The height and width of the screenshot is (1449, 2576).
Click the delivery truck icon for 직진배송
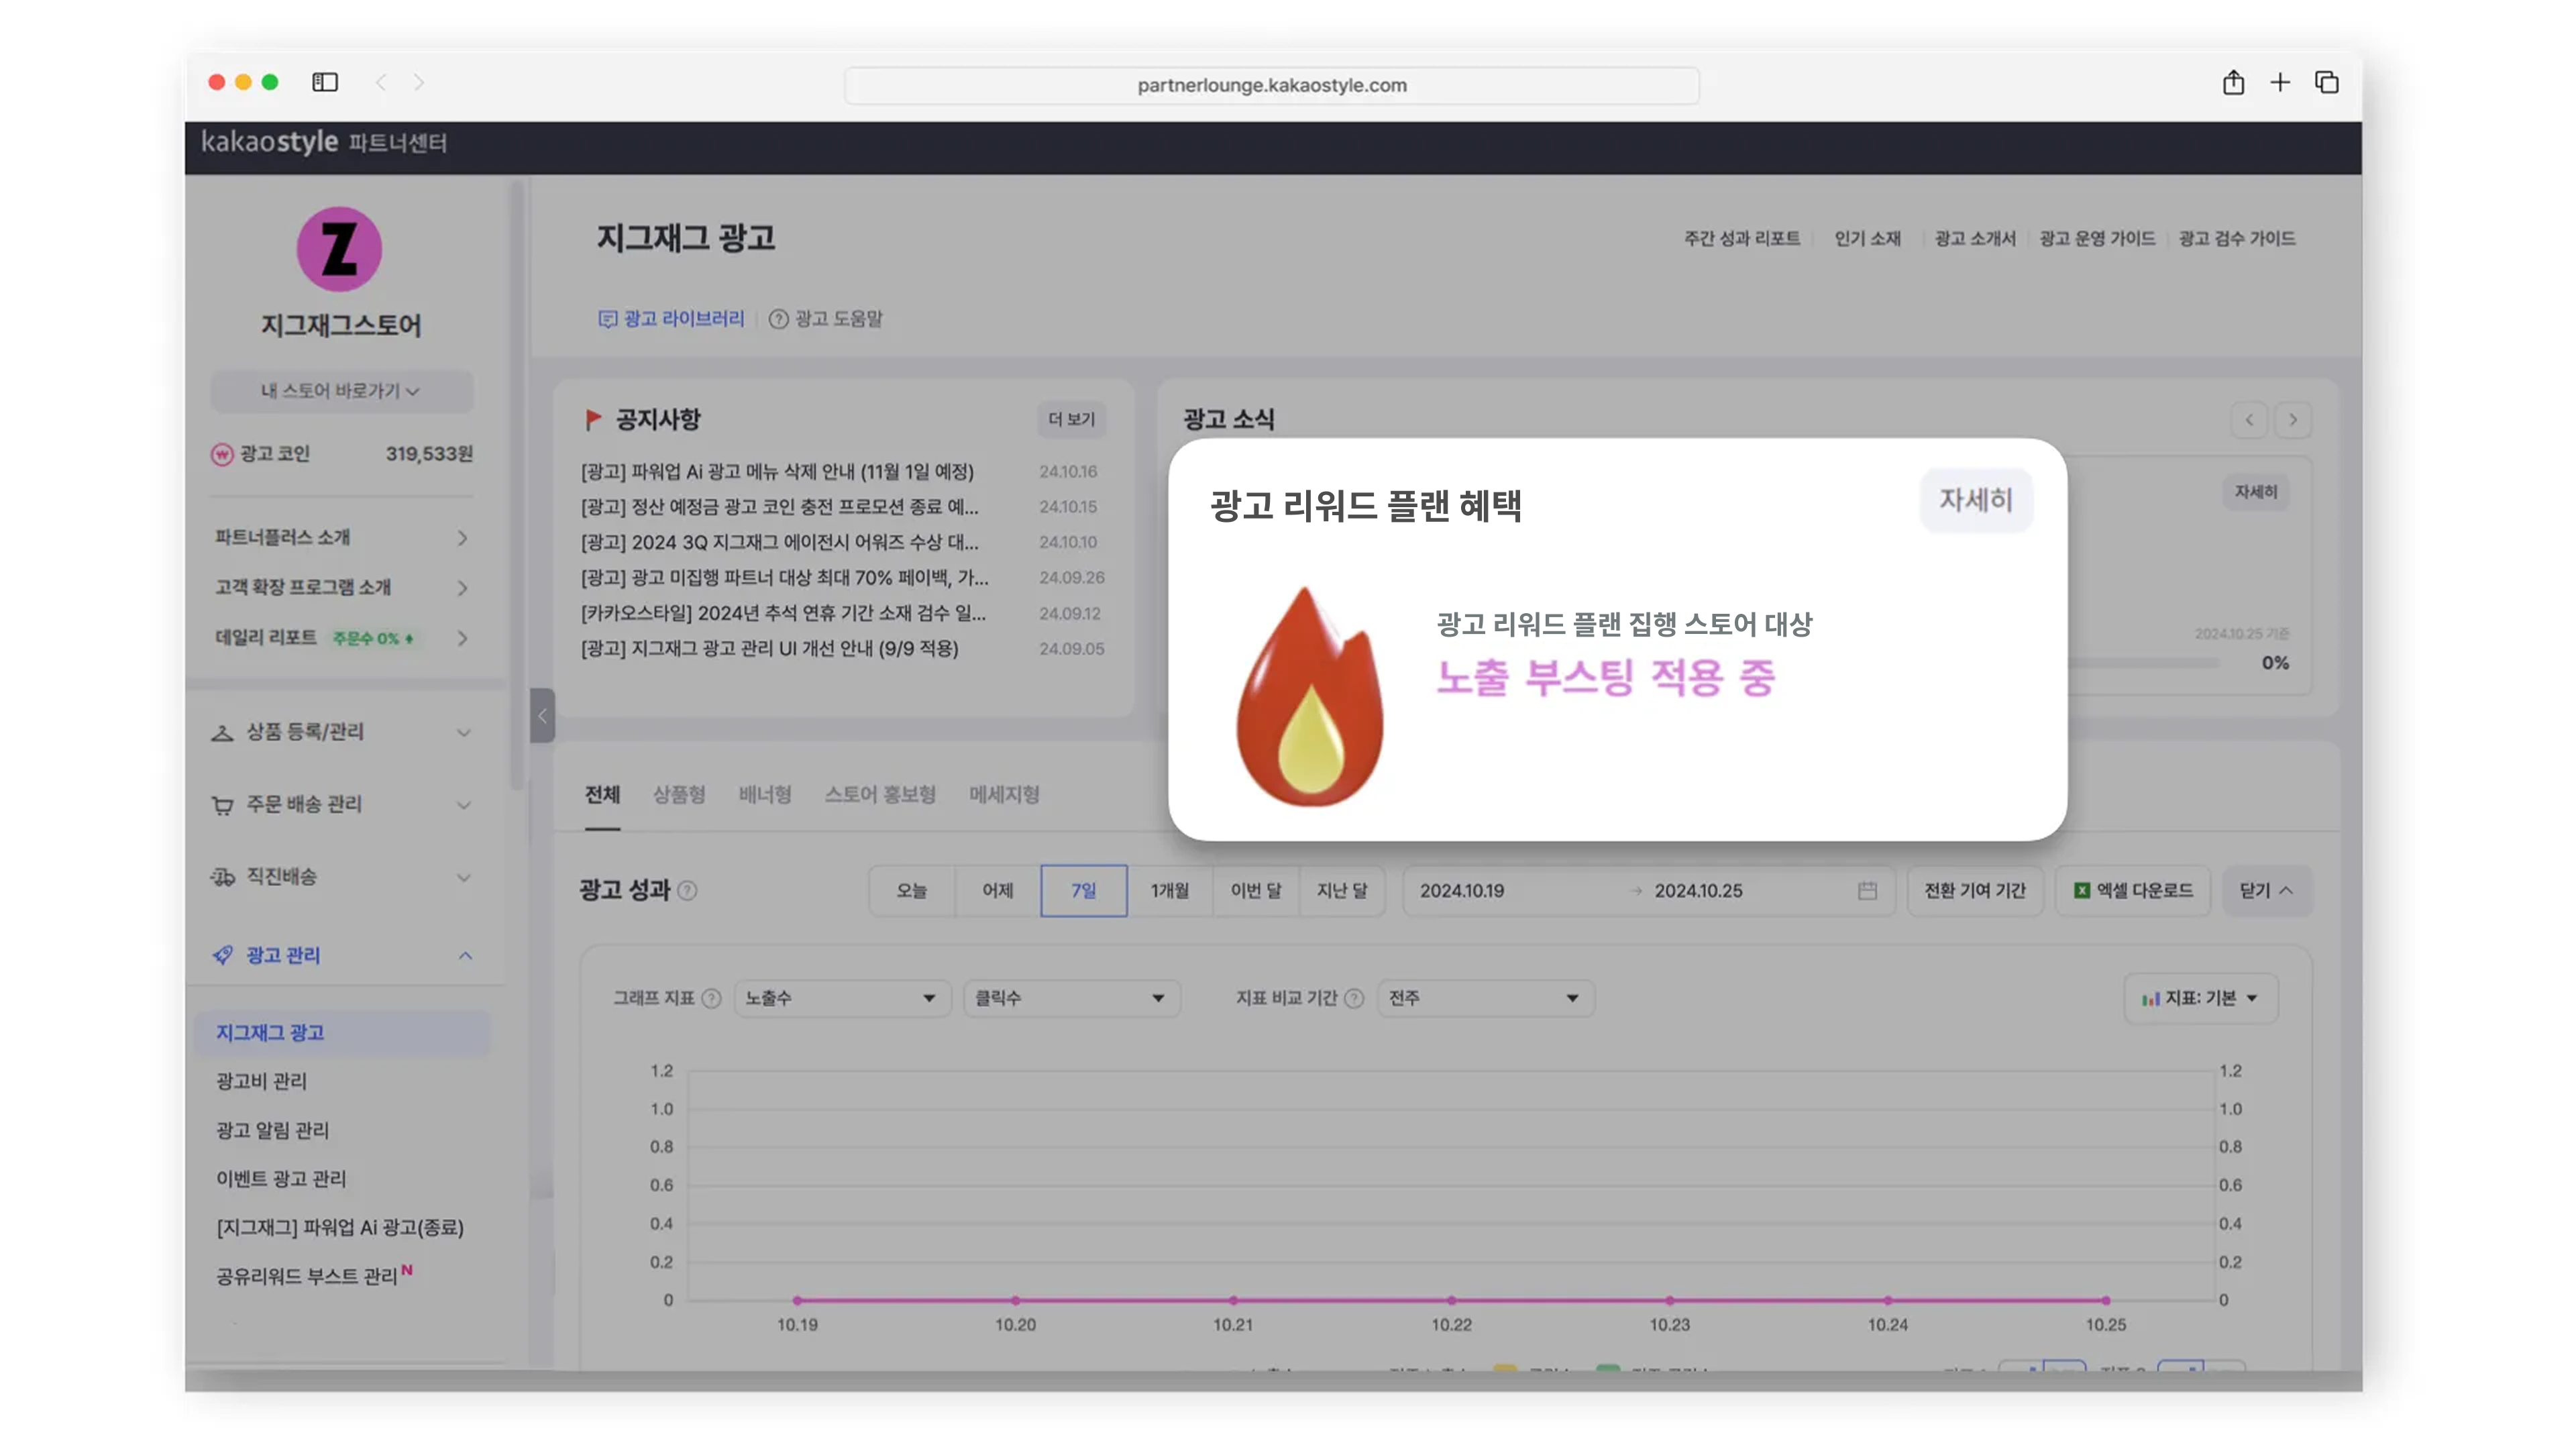click(222, 877)
